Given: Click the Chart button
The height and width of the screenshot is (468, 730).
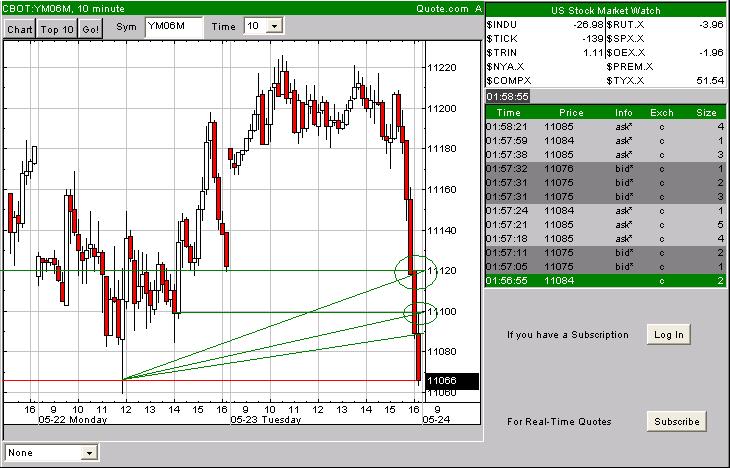Looking at the screenshot, I should [x=20, y=29].
